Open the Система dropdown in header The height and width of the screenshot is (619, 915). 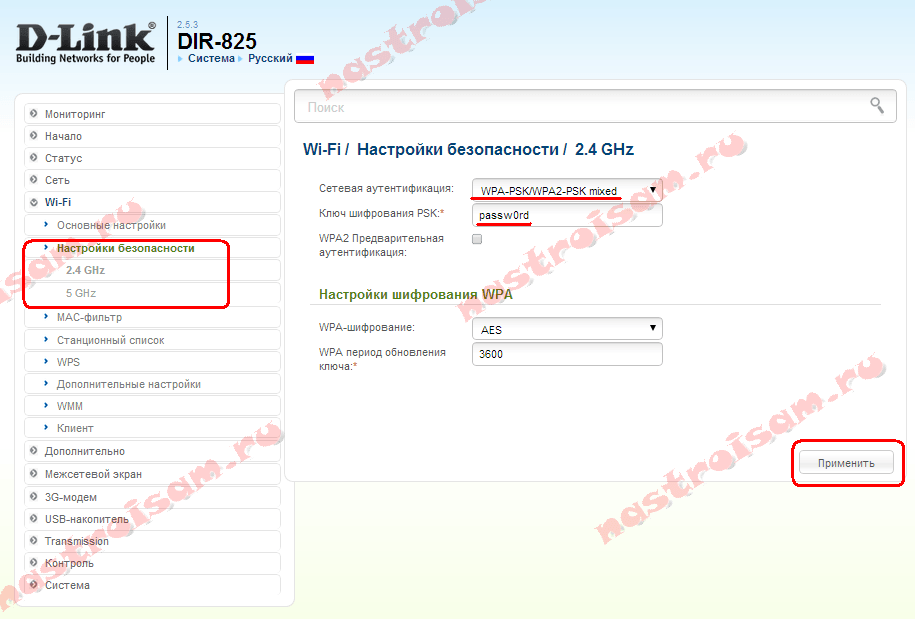pyautogui.click(x=210, y=59)
